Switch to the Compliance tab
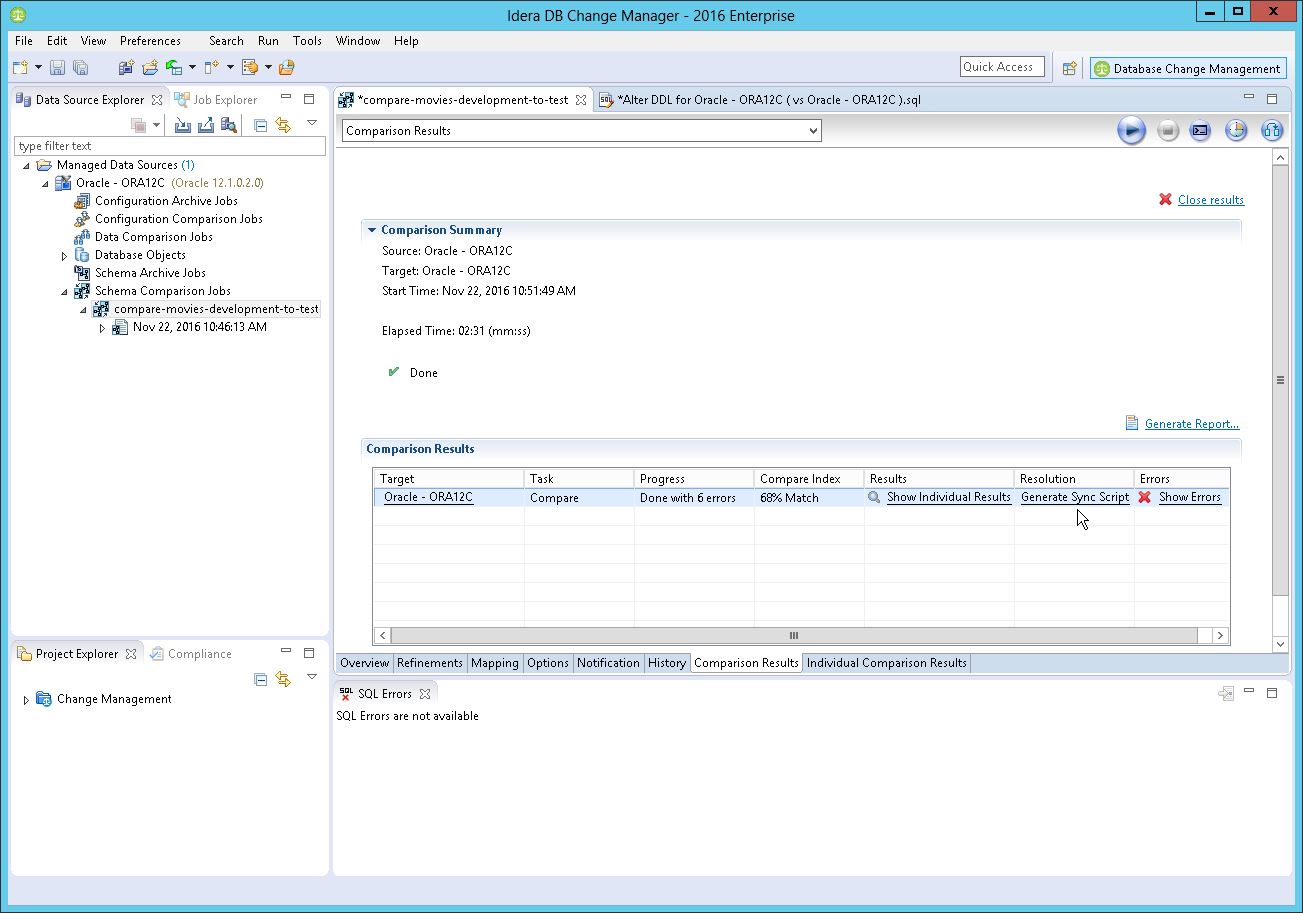Screen dimensions: 1303x913 pyautogui.click(x=190, y=654)
